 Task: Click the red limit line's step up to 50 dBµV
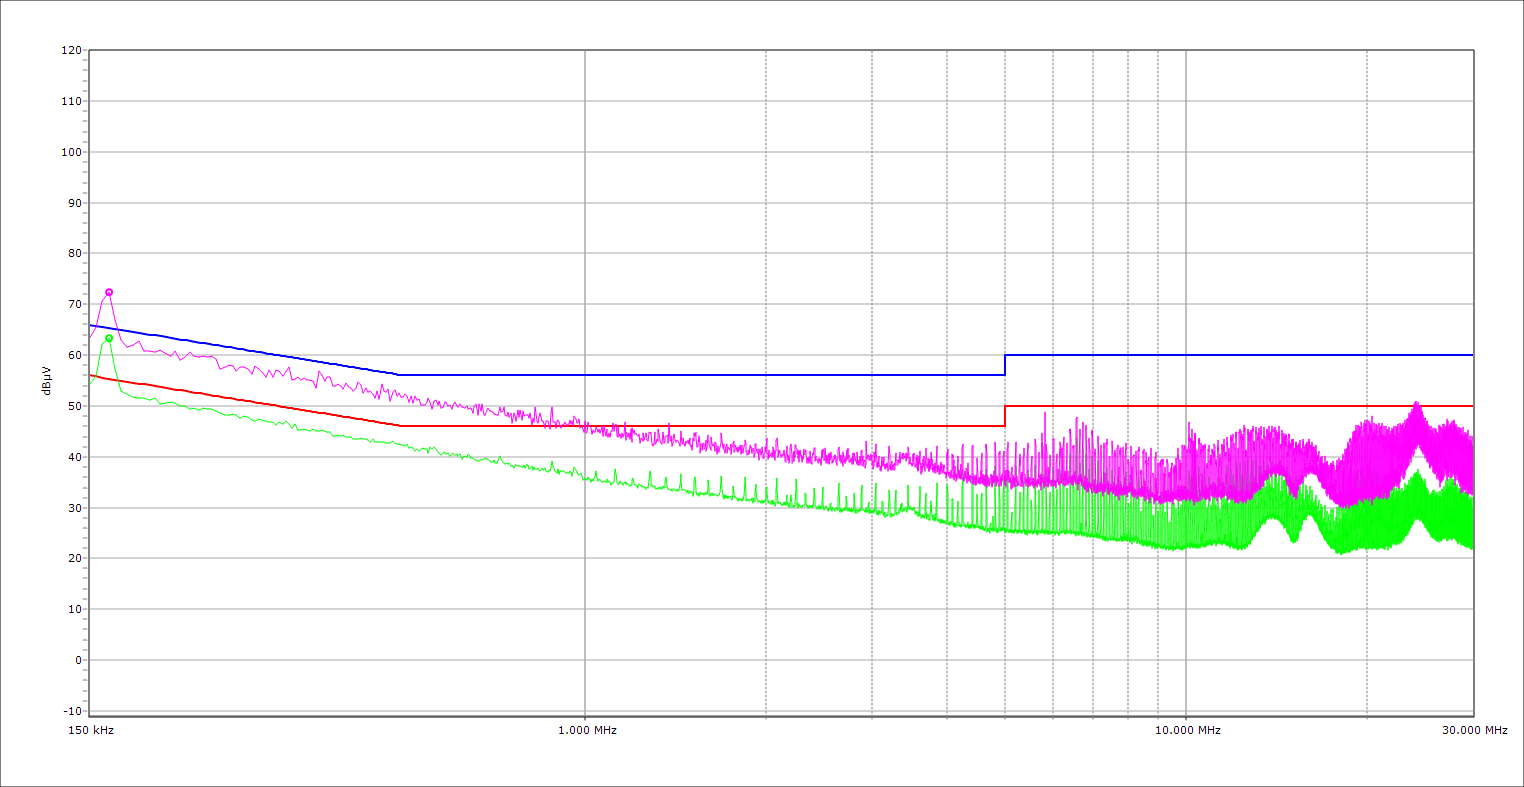(x=1005, y=415)
